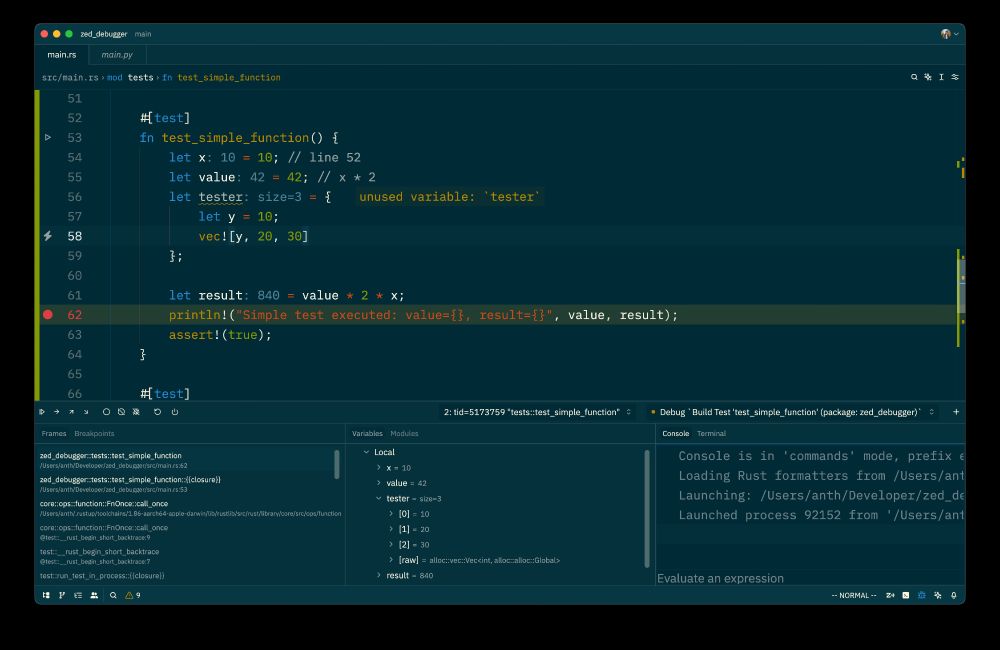Click the edit prediction icon next to NORMAL
The height and width of the screenshot is (650, 1000).
(x=890, y=595)
